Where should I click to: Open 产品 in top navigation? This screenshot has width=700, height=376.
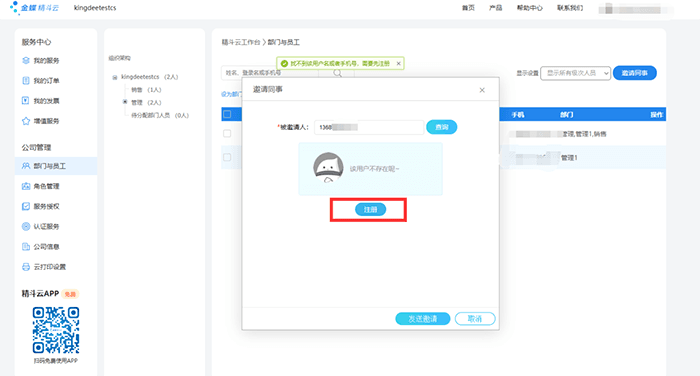pyautogui.click(x=496, y=8)
